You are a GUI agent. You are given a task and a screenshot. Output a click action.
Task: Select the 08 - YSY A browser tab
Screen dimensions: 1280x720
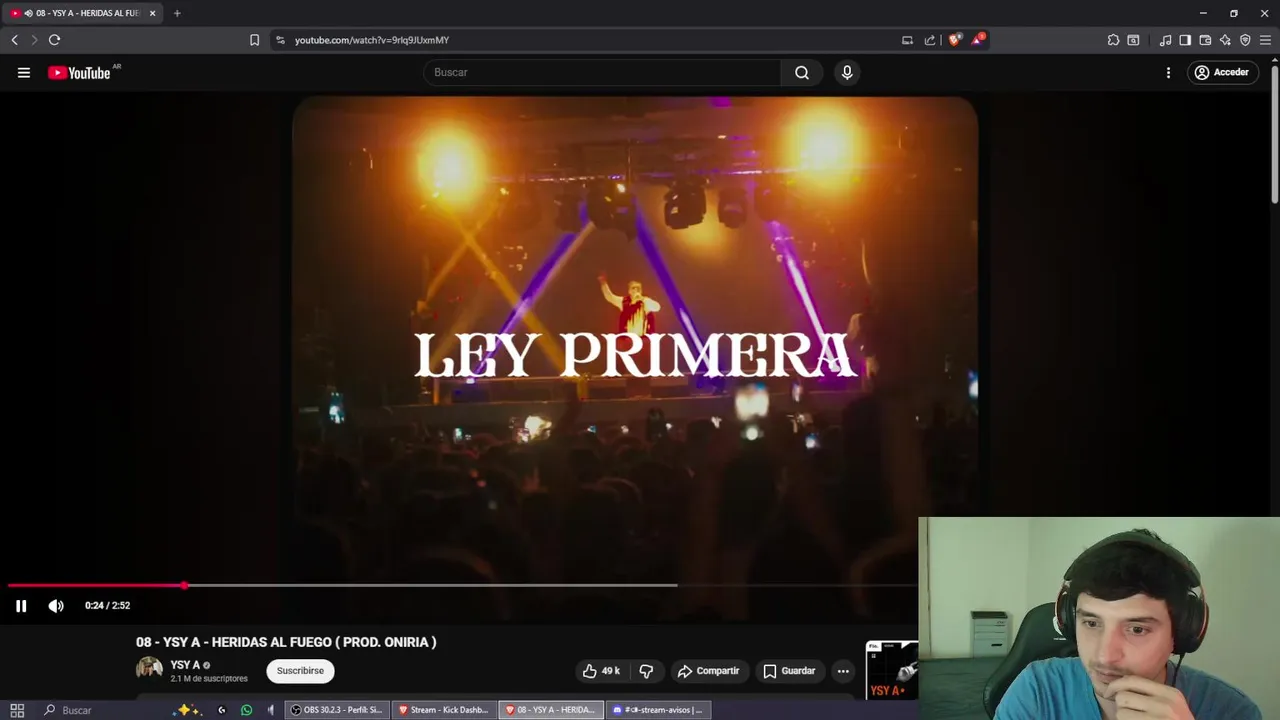coord(82,13)
